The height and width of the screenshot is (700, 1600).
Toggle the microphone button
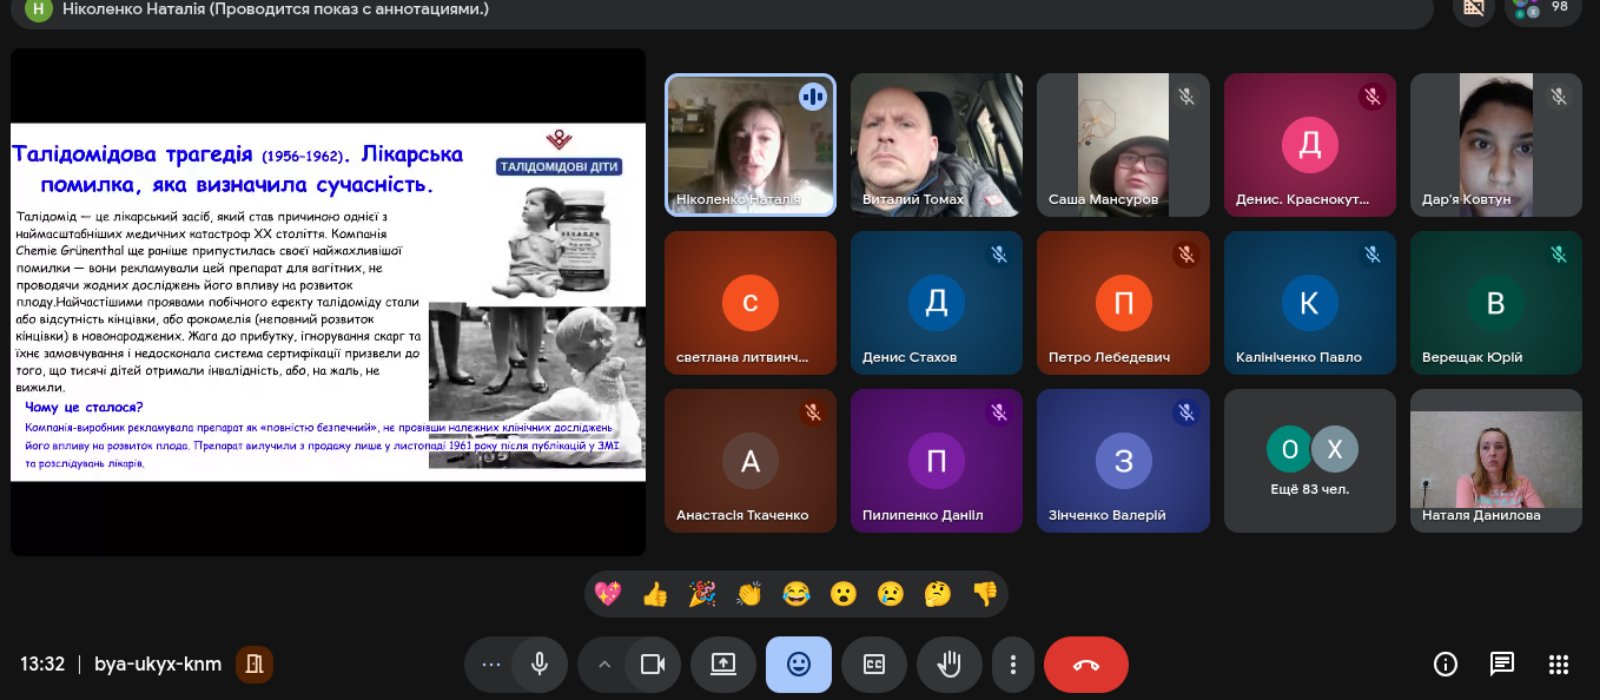(x=539, y=664)
